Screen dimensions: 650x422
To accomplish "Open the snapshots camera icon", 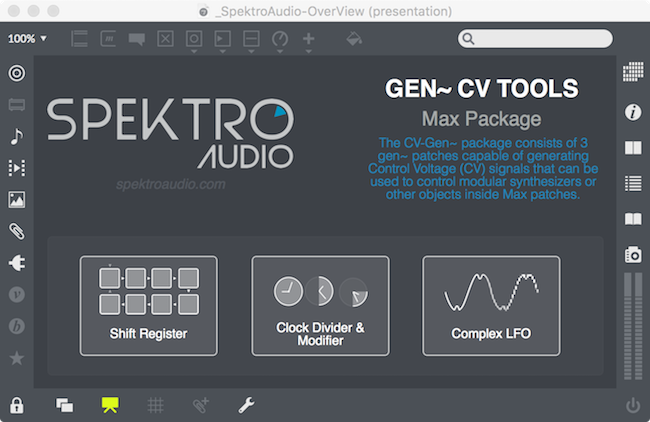I will 633,255.
